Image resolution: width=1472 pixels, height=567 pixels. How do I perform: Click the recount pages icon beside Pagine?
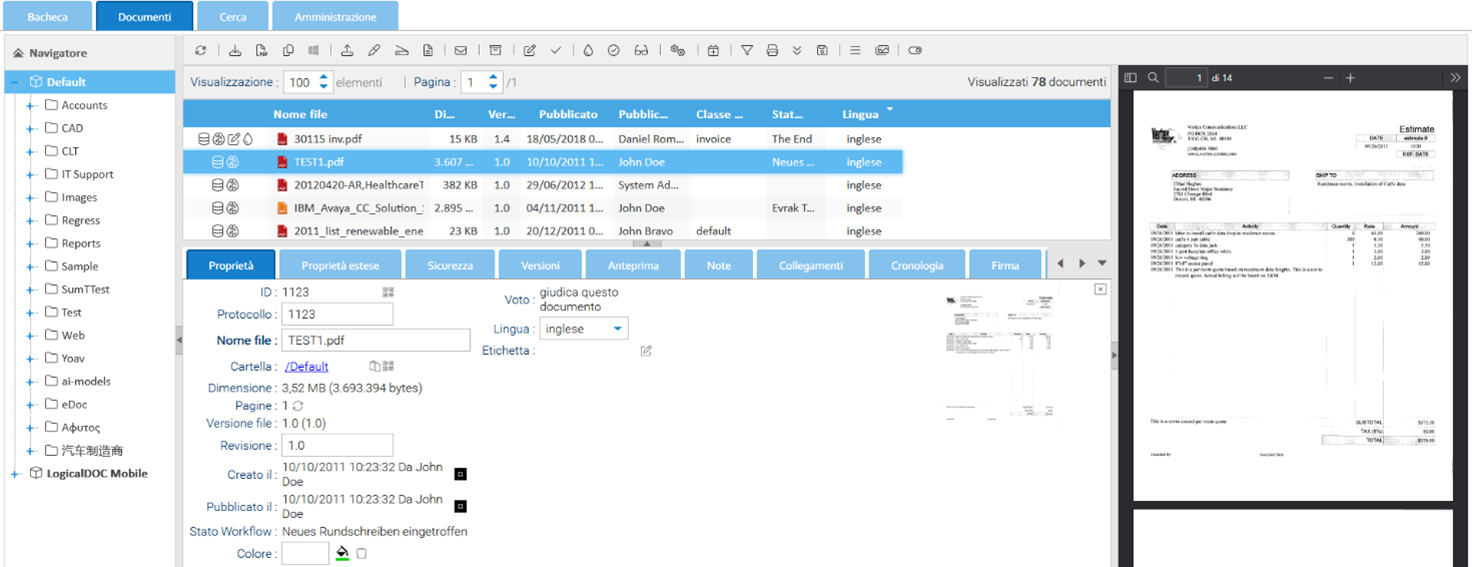point(298,406)
